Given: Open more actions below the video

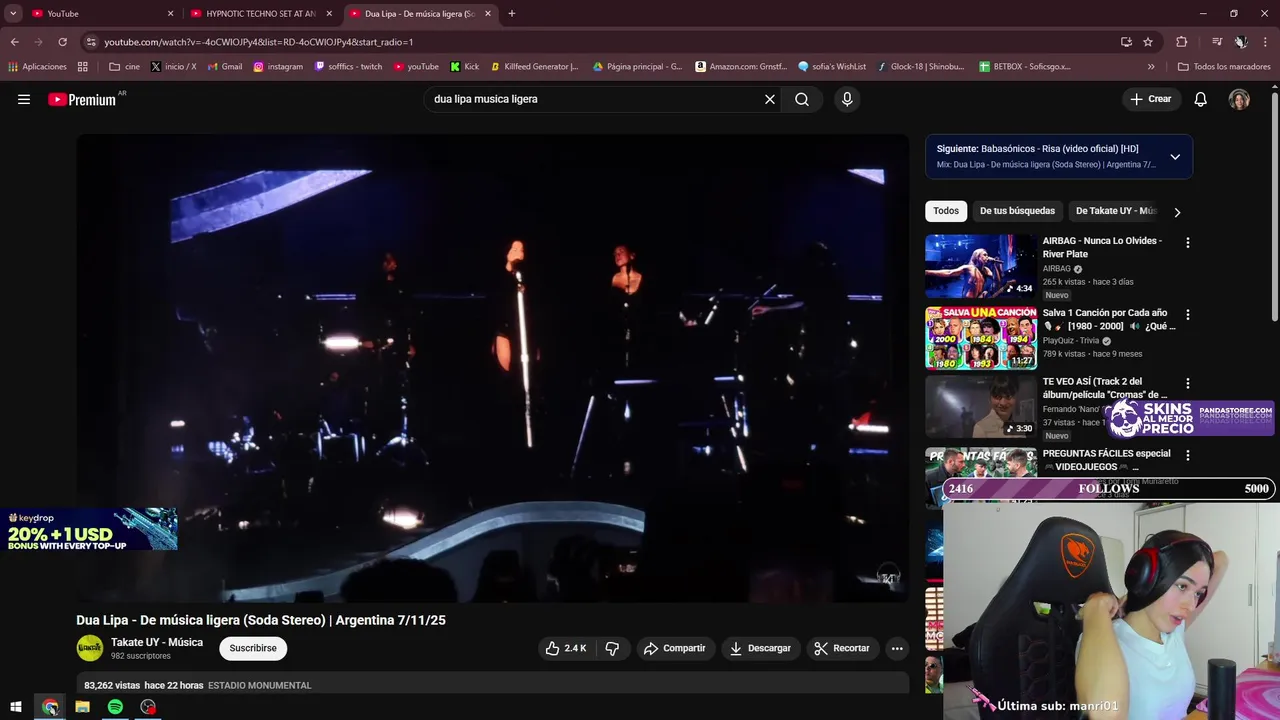Looking at the screenshot, I should coord(897,648).
